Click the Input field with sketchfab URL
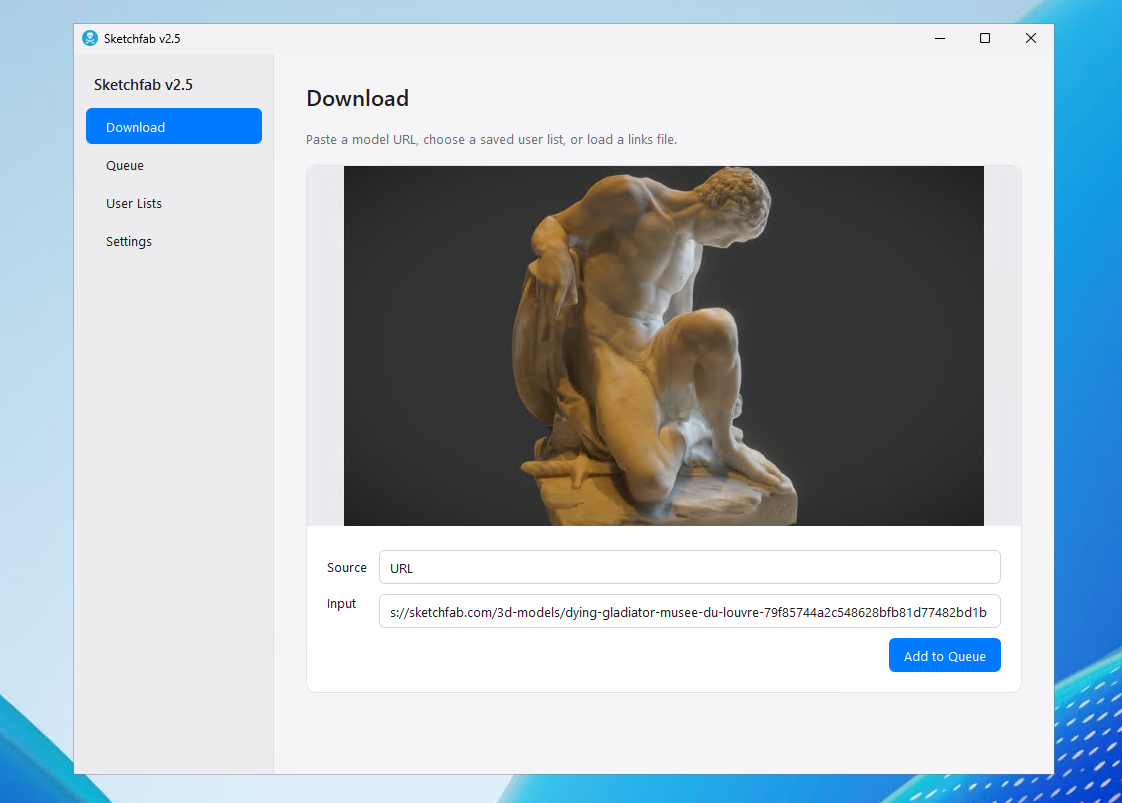The height and width of the screenshot is (803, 1122). 690,611
